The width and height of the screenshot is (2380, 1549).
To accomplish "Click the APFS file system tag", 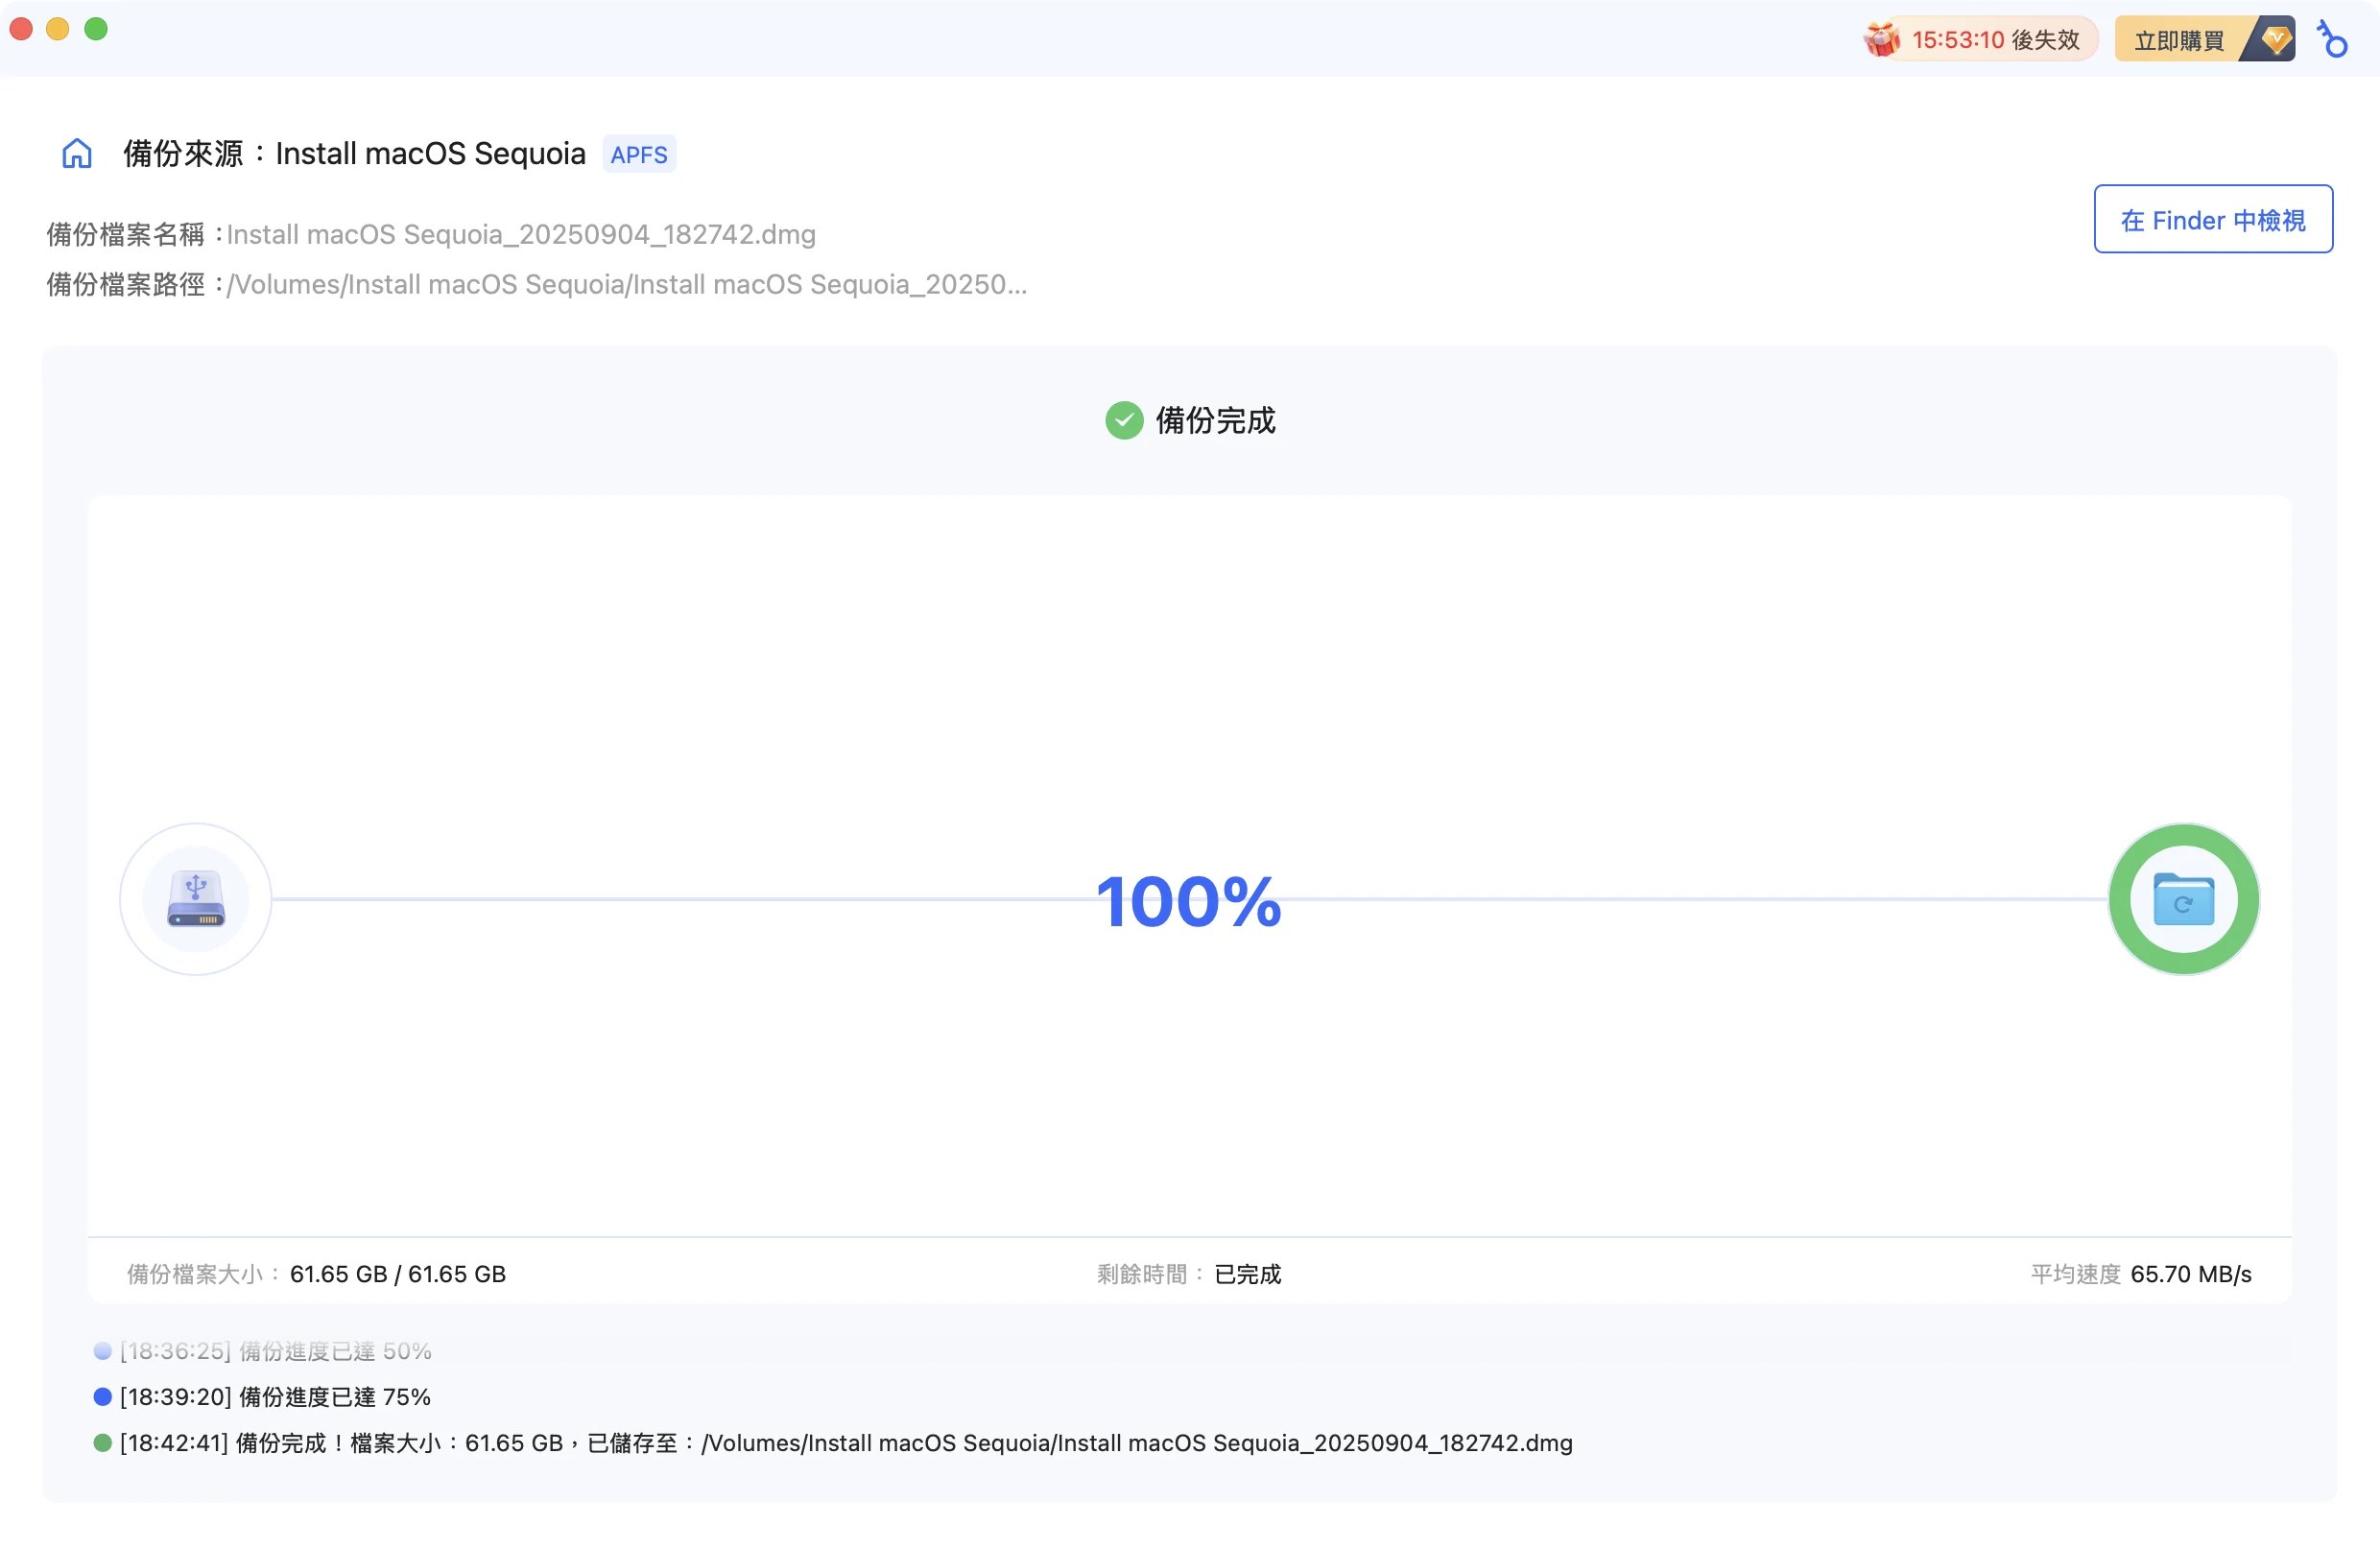I will click(639, 155).
